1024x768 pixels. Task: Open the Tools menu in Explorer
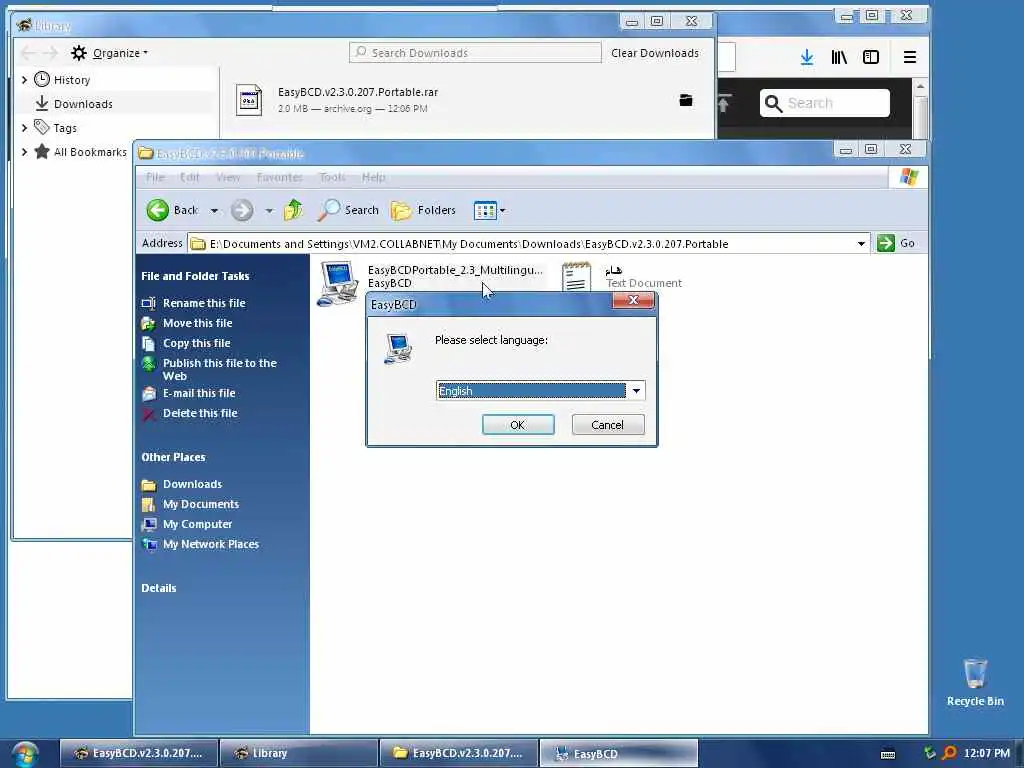coord(332,177)
